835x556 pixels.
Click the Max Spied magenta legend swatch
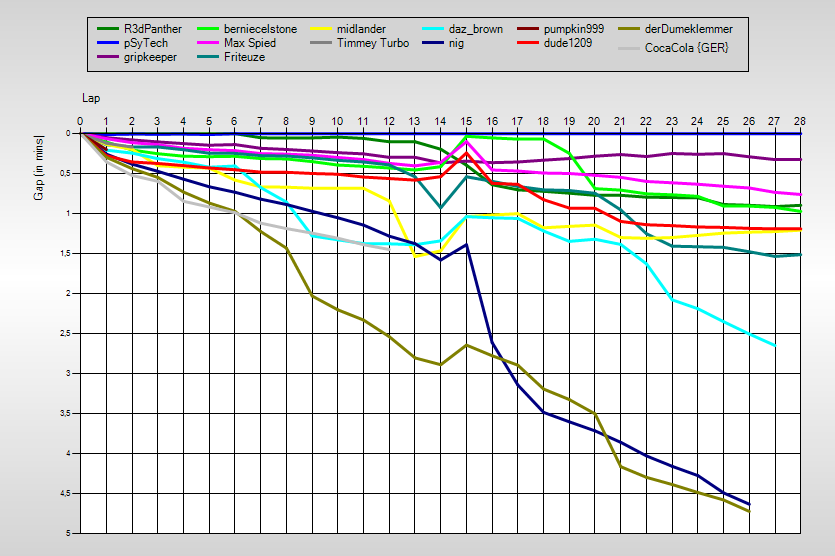point(208,43)
